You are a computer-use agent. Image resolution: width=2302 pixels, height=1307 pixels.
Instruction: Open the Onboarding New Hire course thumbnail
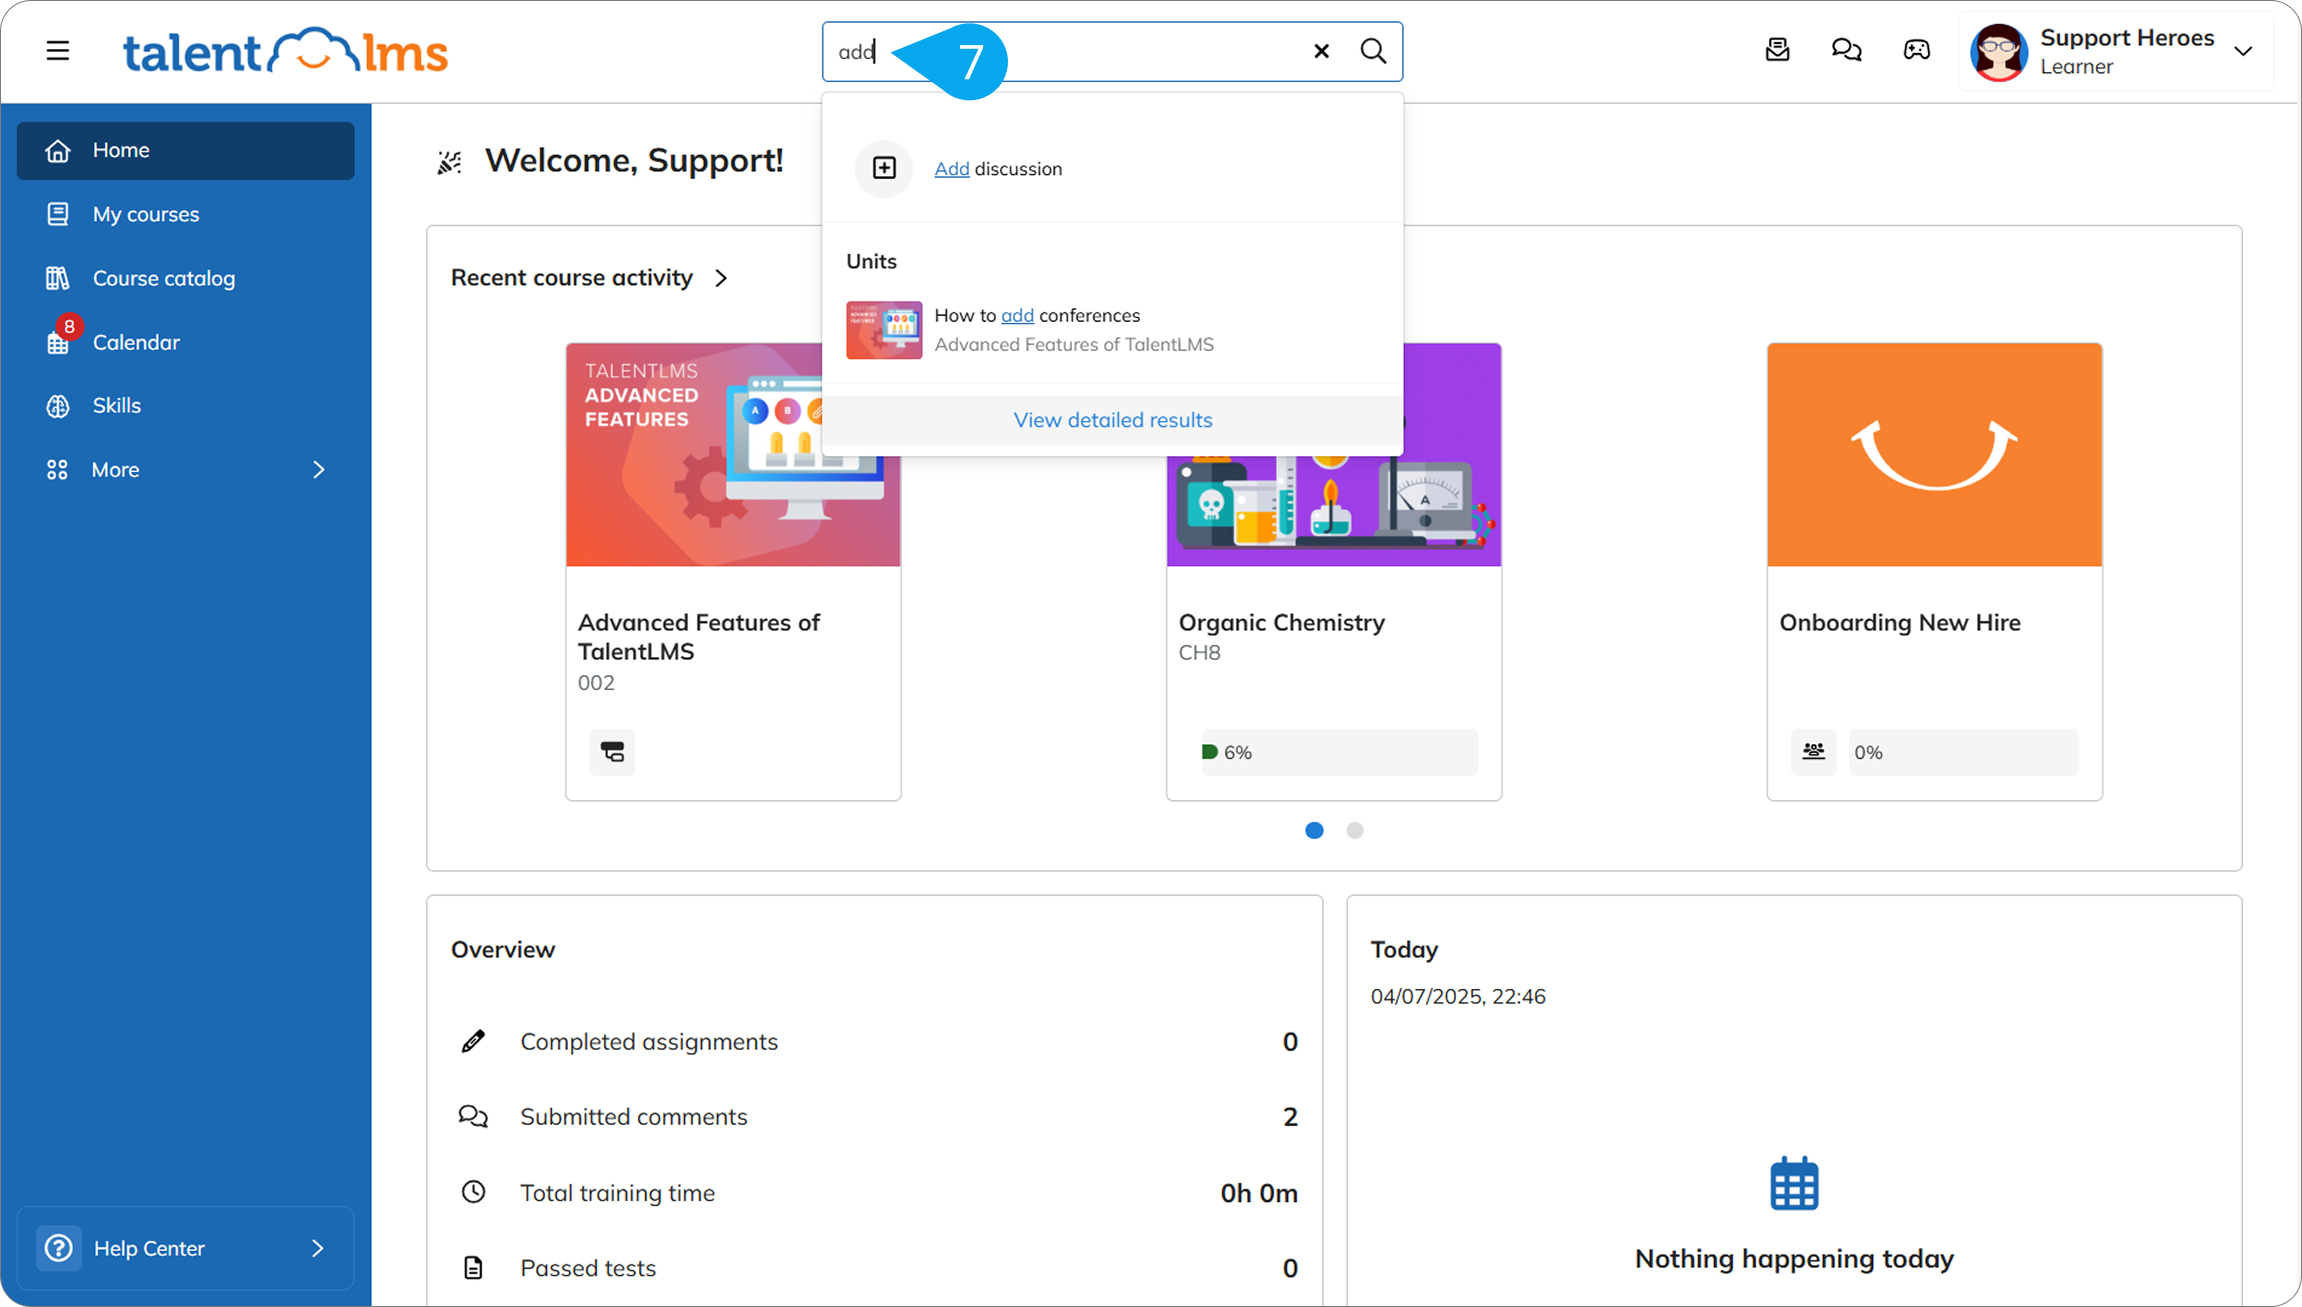click(1934, 455)
